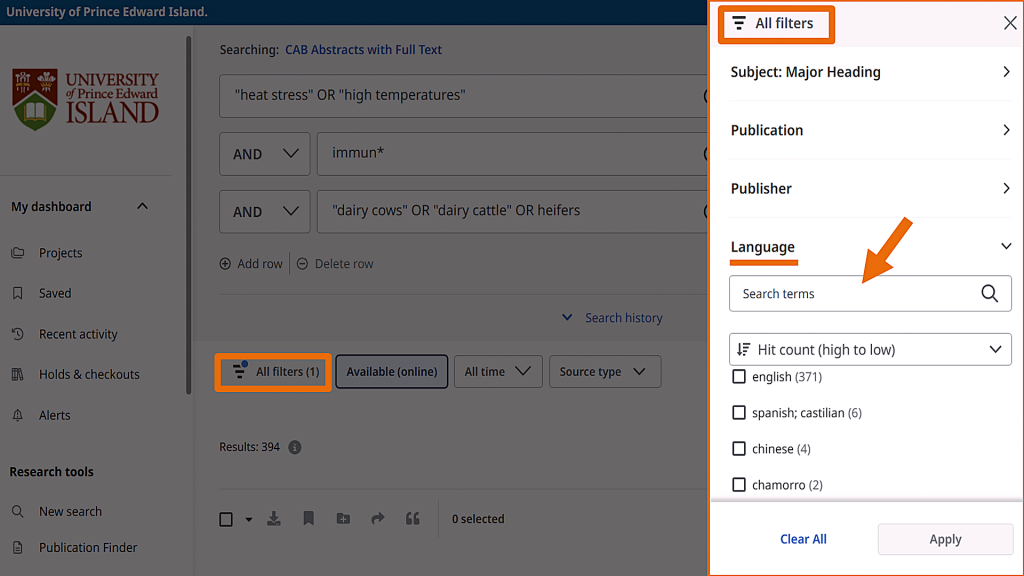Screen dimensions: 1024x576
Task: Click the results count info icon
Action: (295, 448)
